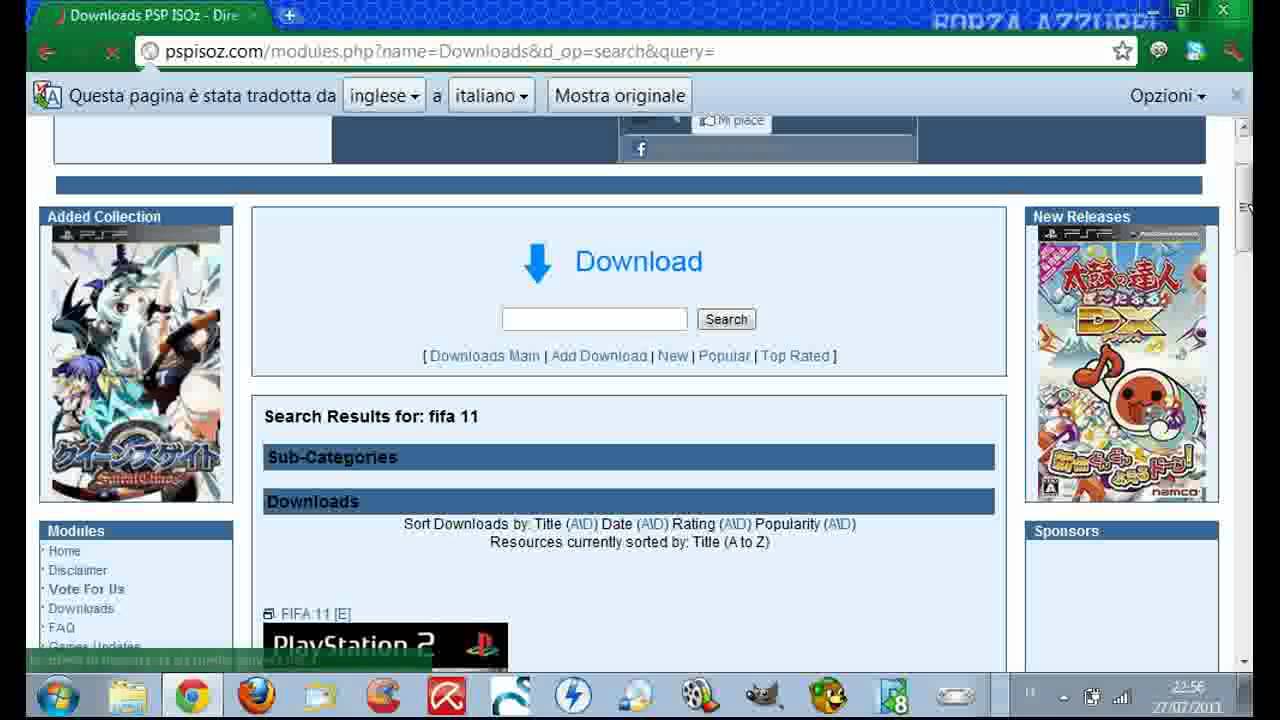
Task: Select the Downloads PSP ISOz browser tab
Action: tap(155, 15)
